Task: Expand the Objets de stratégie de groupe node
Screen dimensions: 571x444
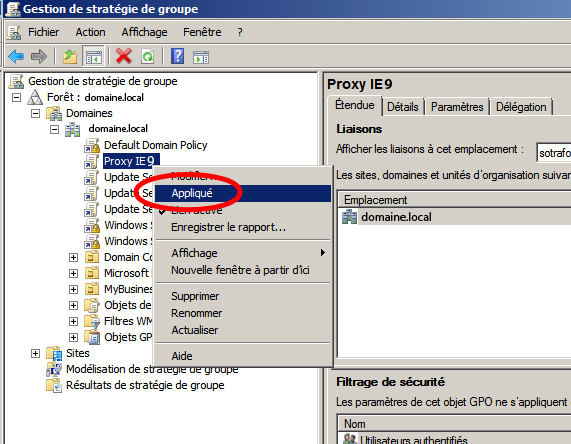Action: [x=73, y=306]
